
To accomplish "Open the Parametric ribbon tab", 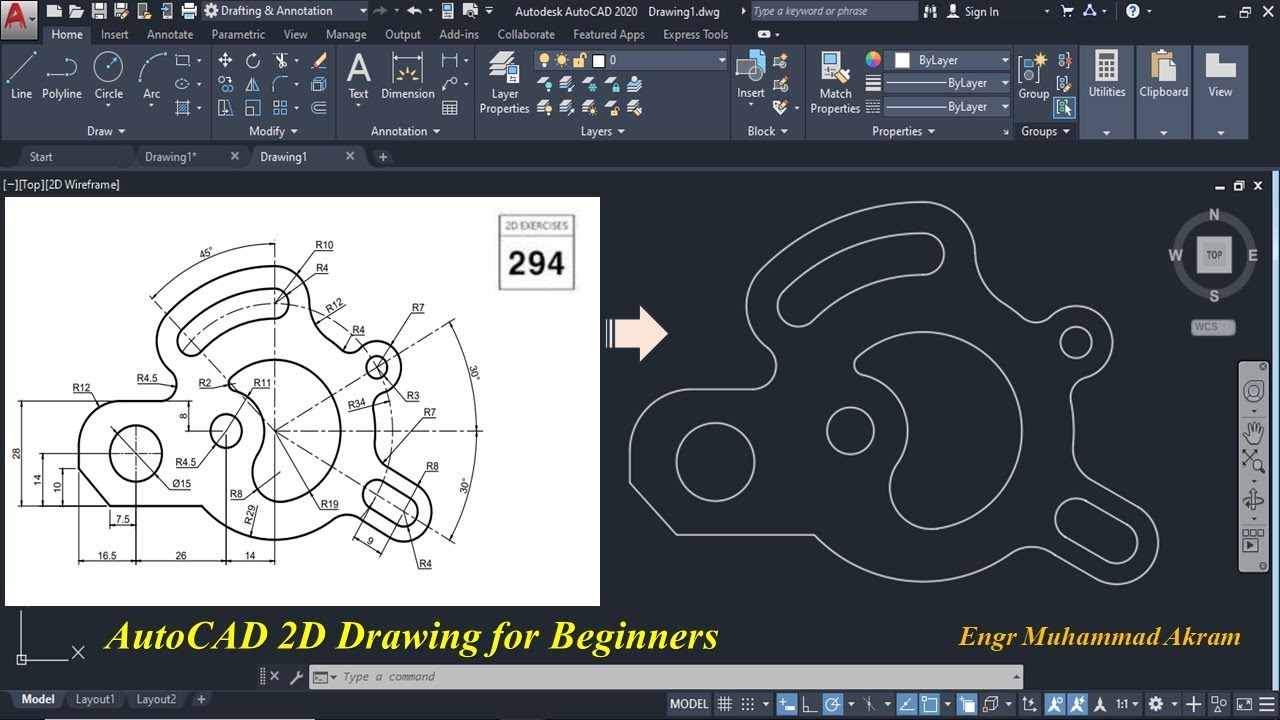I will pos(238,34).
